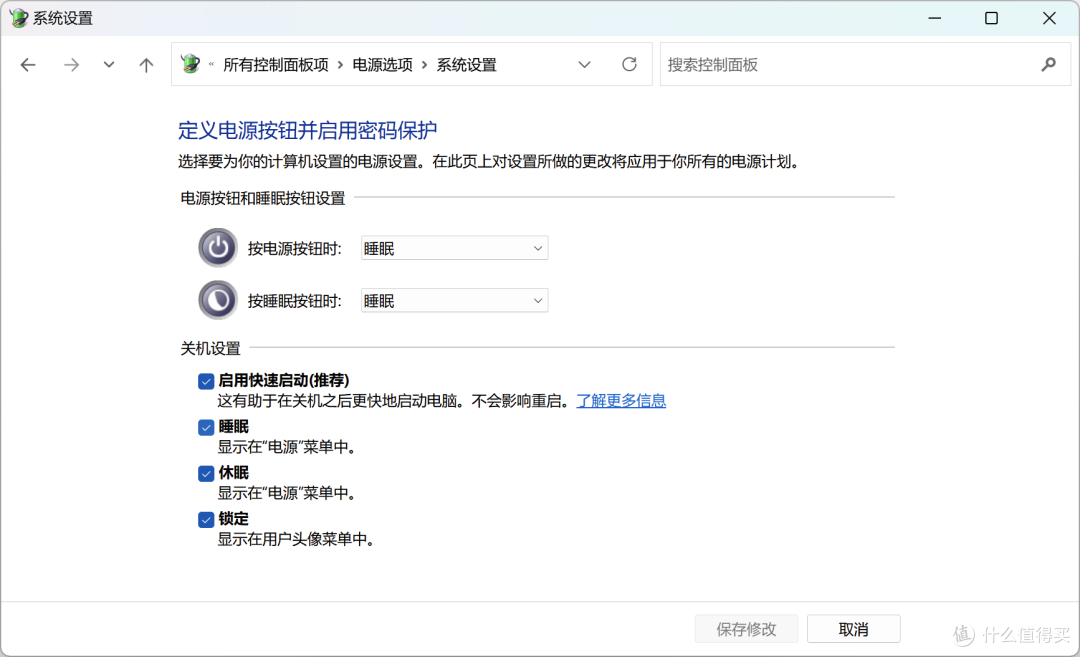Navigate to 电源选项 breadcrumb
The height and width of the screenshot is (657, 1080).
click(382, 65)
